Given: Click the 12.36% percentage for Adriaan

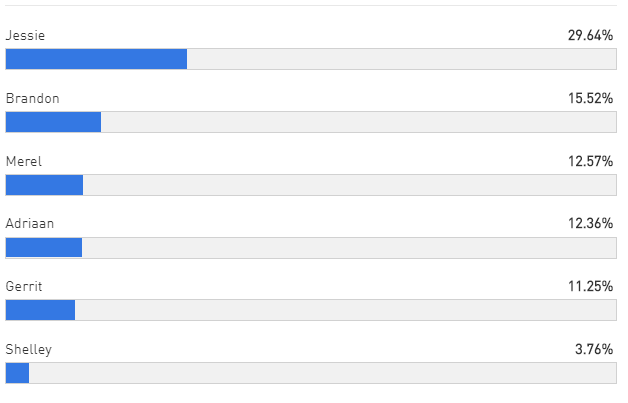Looking at the screenshot, I should click(590, 223).
